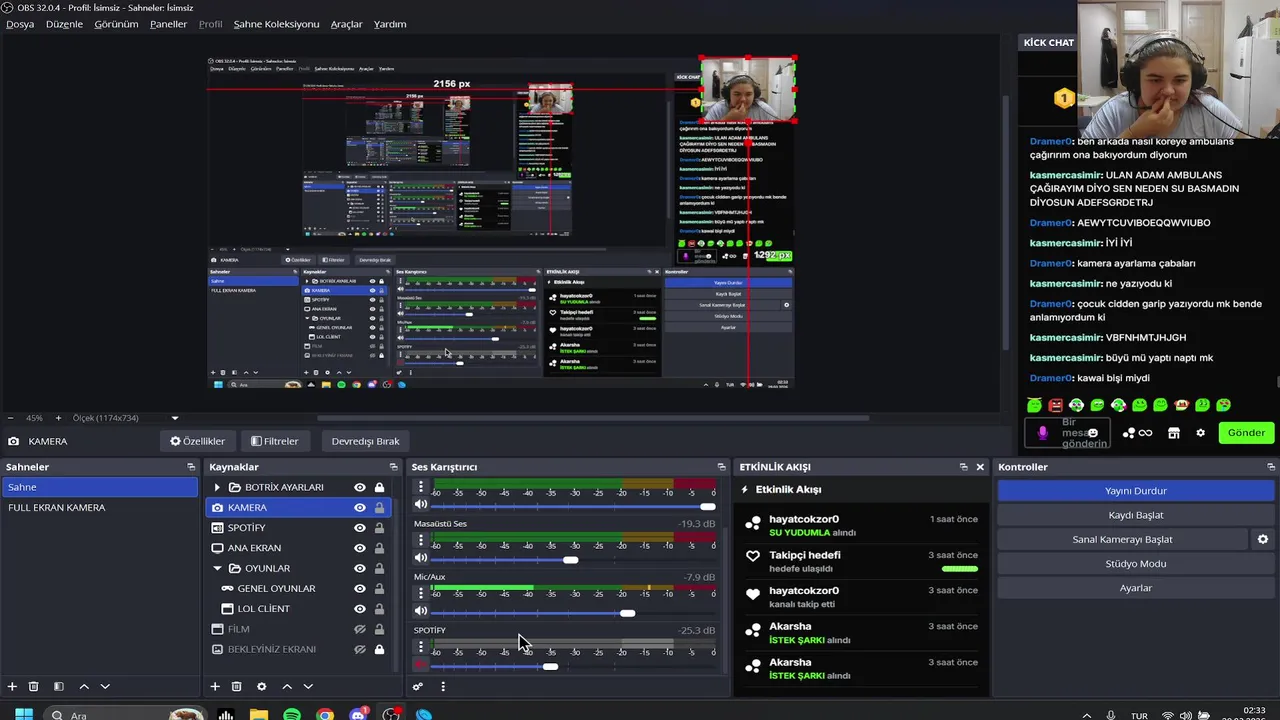Open Discord from Windows taskbar
The height and width of the screenshot is (720, 1280).
(x=359, y=715)
